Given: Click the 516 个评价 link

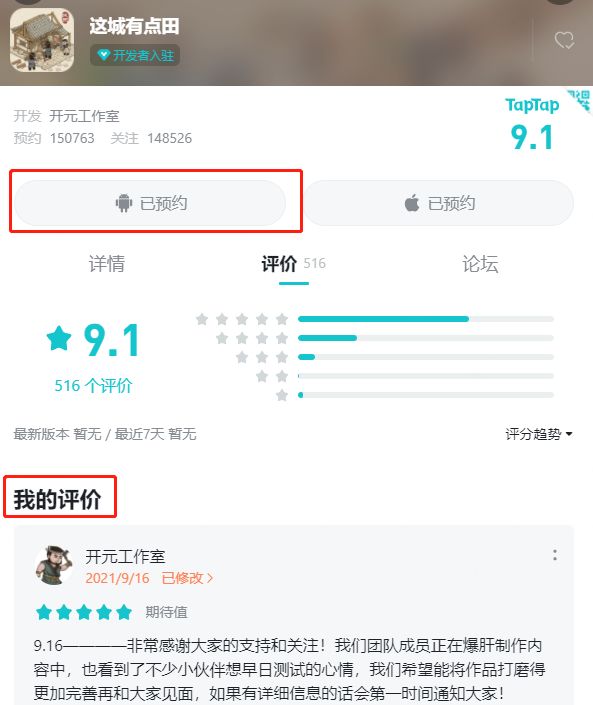Looking at the screenshot, I should click(x=94, y=385).
